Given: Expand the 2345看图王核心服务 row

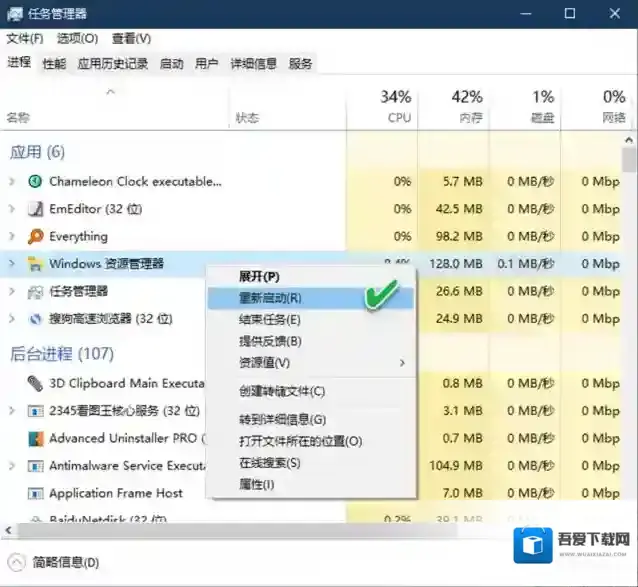Looking at the screenshot, I should [x=12, y=411].
